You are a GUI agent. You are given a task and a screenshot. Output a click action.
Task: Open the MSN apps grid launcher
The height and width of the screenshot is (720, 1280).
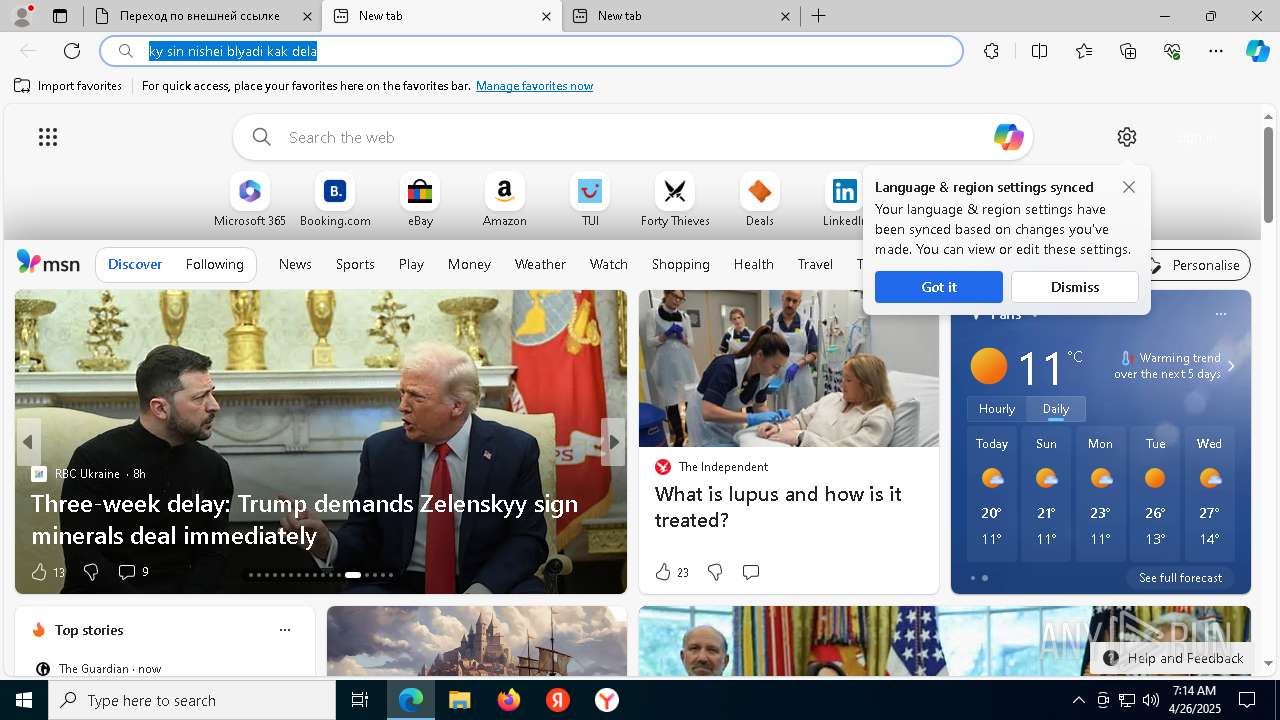click(48, 137)
